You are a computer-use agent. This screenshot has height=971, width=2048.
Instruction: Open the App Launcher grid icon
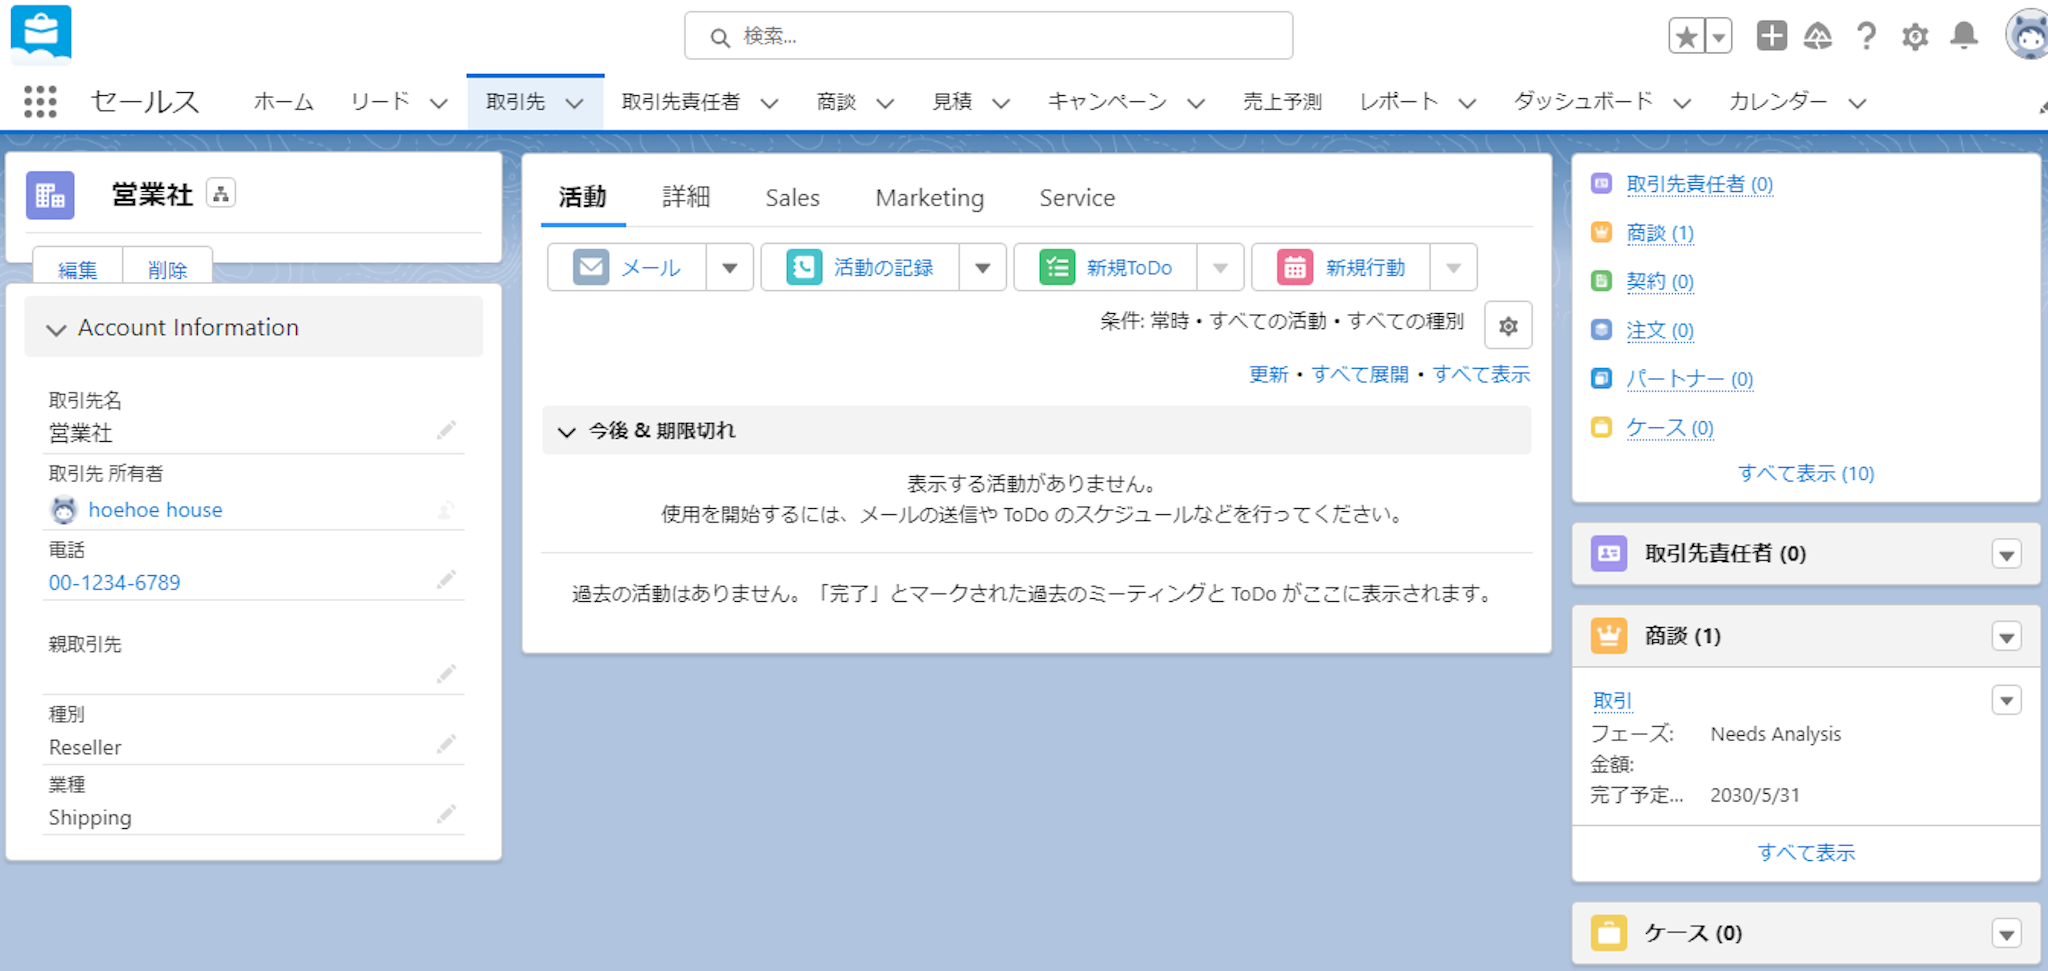tap(40, 102)
